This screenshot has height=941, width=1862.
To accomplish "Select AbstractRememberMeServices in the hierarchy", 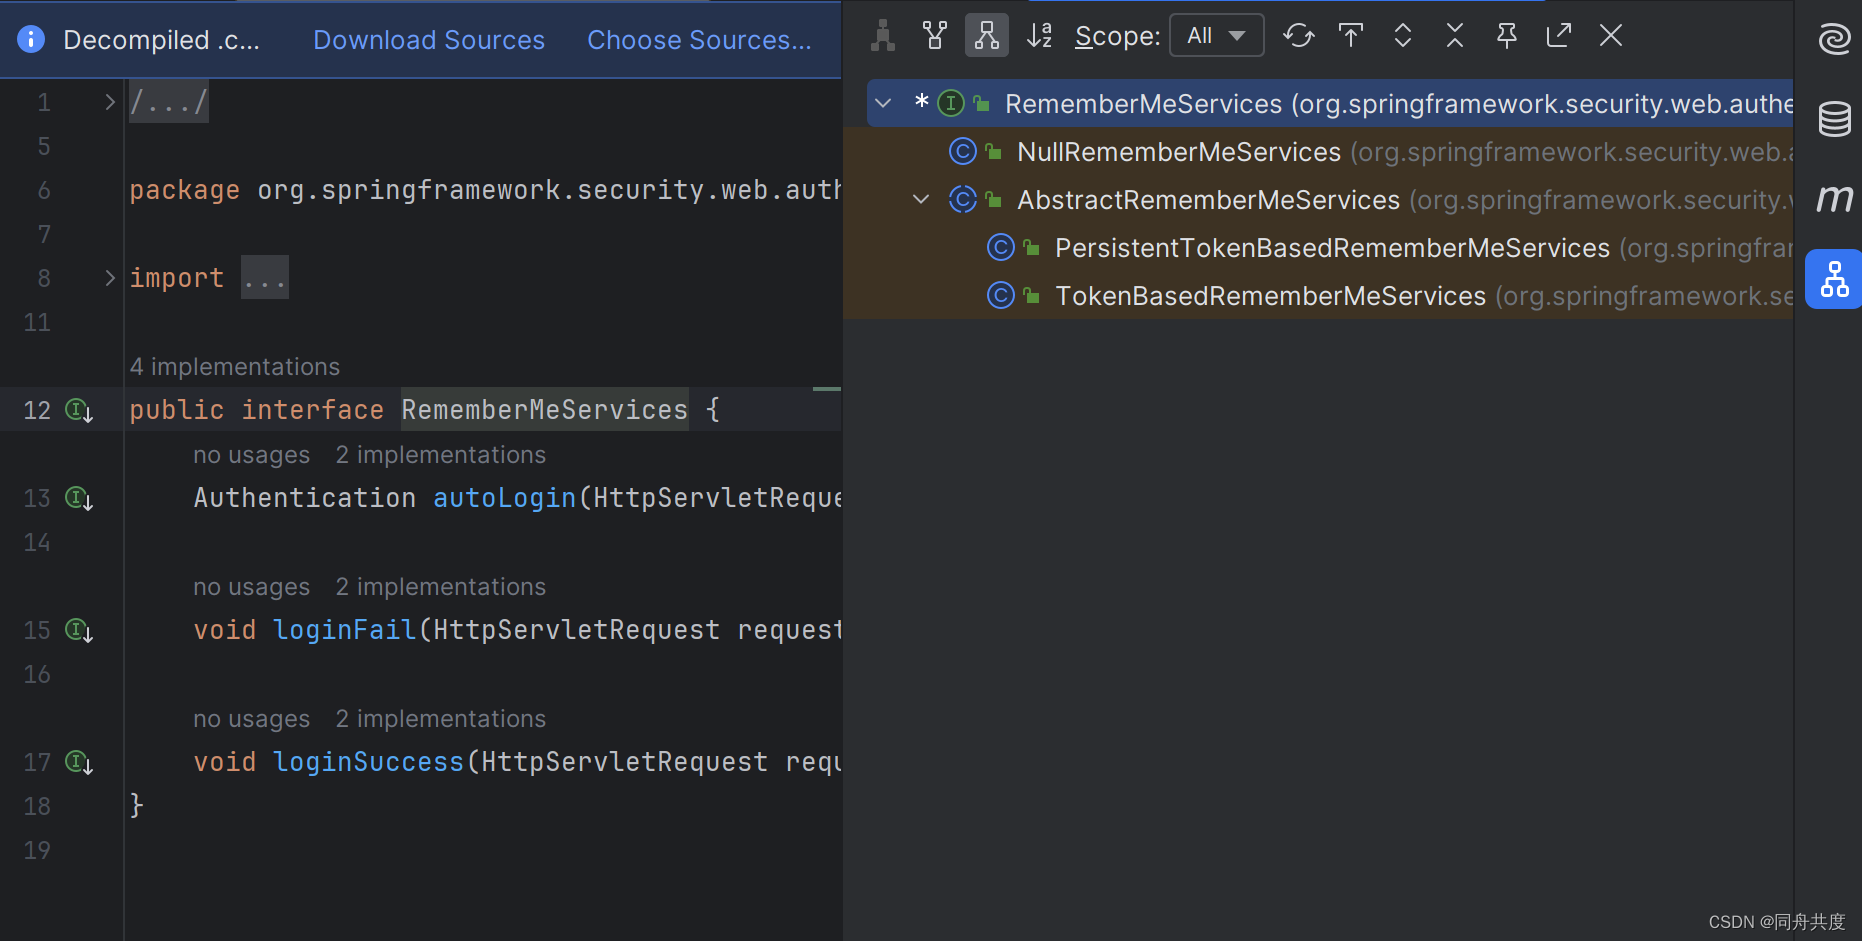I will pyautogui.click(x=1208, y=200).
